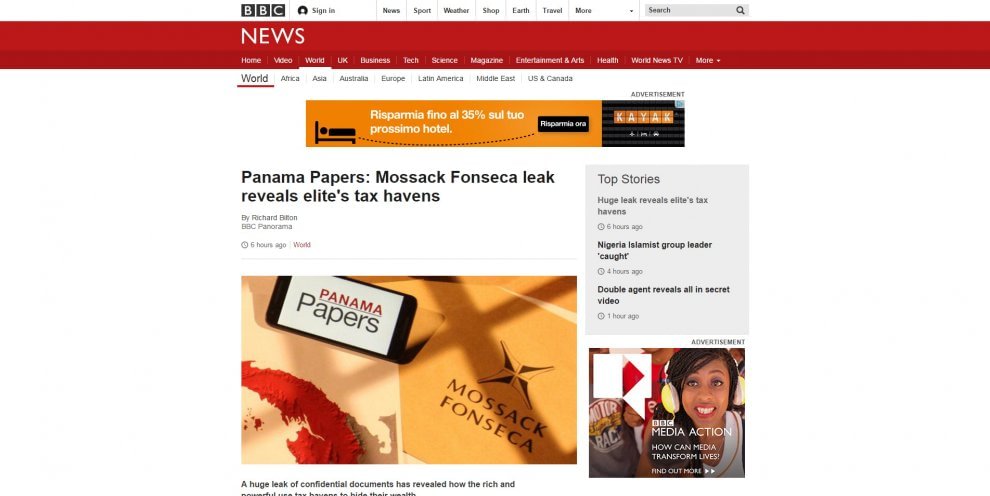Click the BBC NEWS logo in the red banner

[273, 36]
